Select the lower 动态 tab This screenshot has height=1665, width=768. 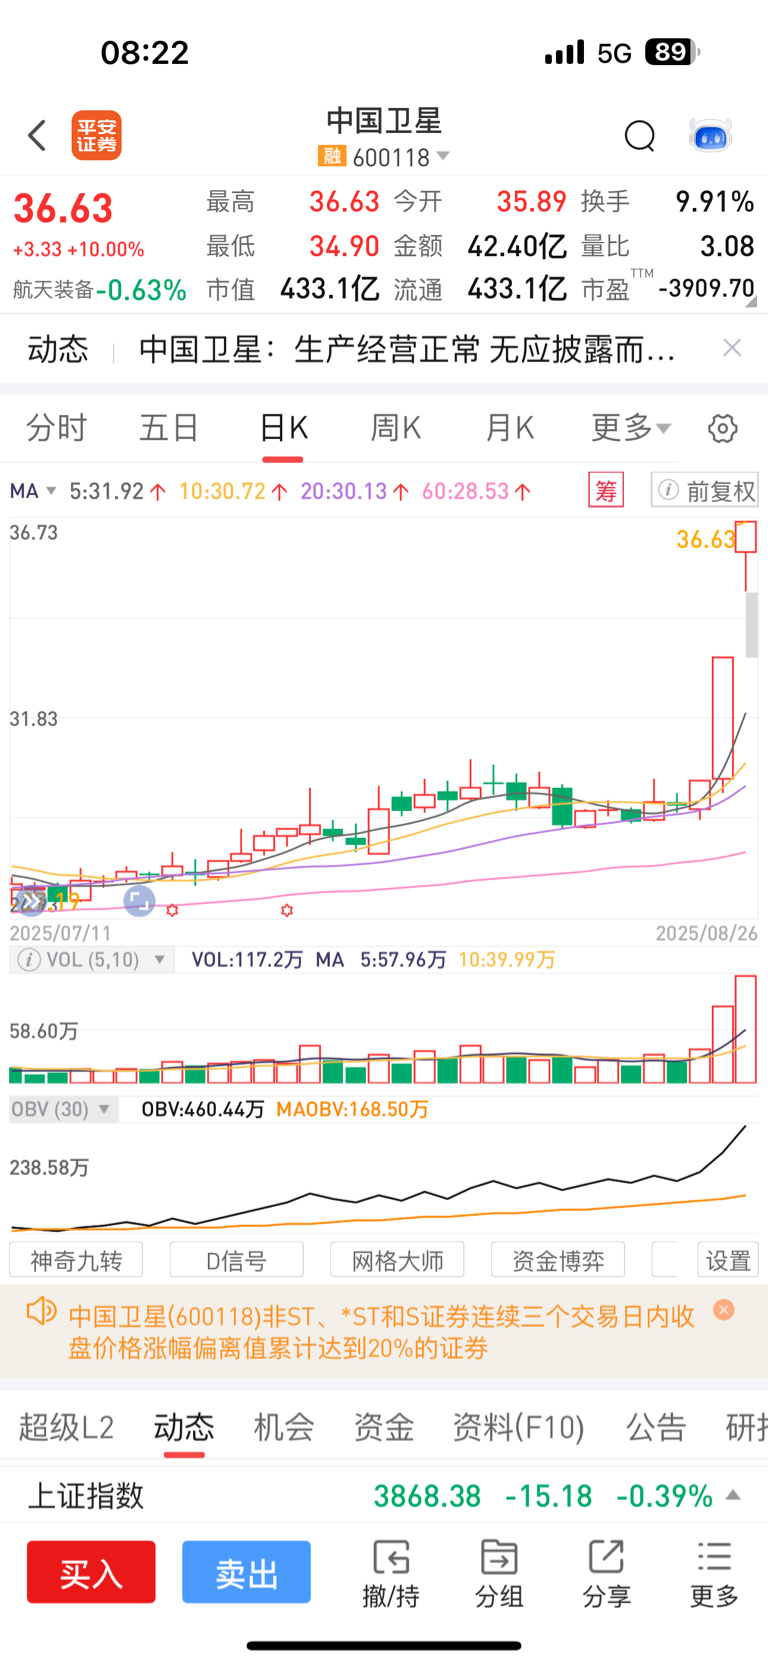click(x=184, y=1427)
